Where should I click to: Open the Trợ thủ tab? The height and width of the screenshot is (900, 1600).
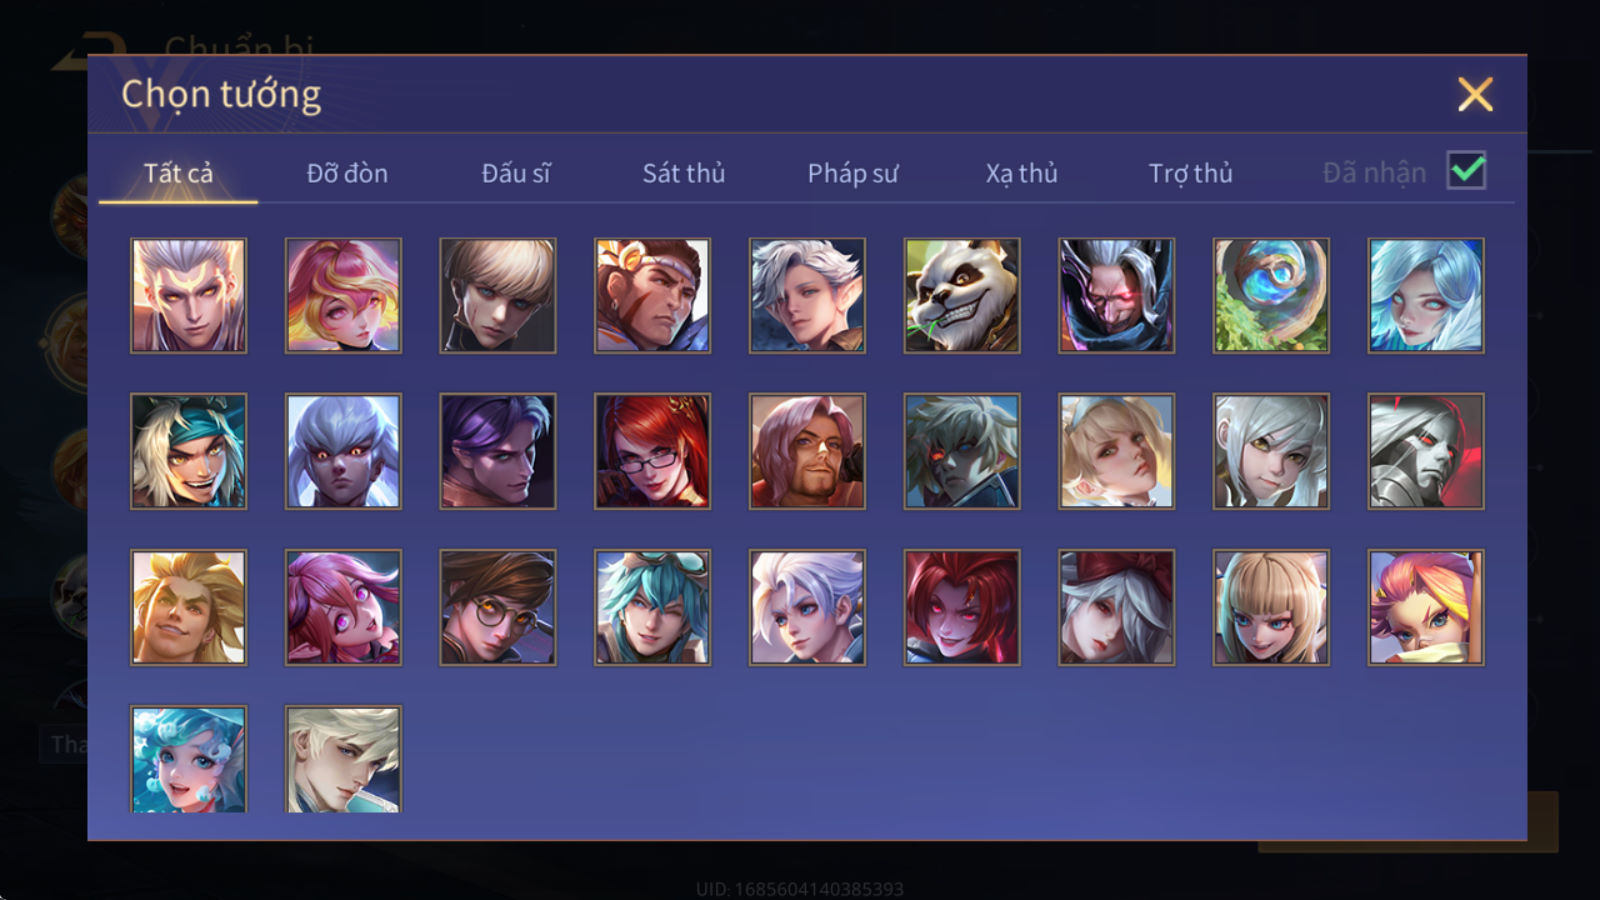1190,173
